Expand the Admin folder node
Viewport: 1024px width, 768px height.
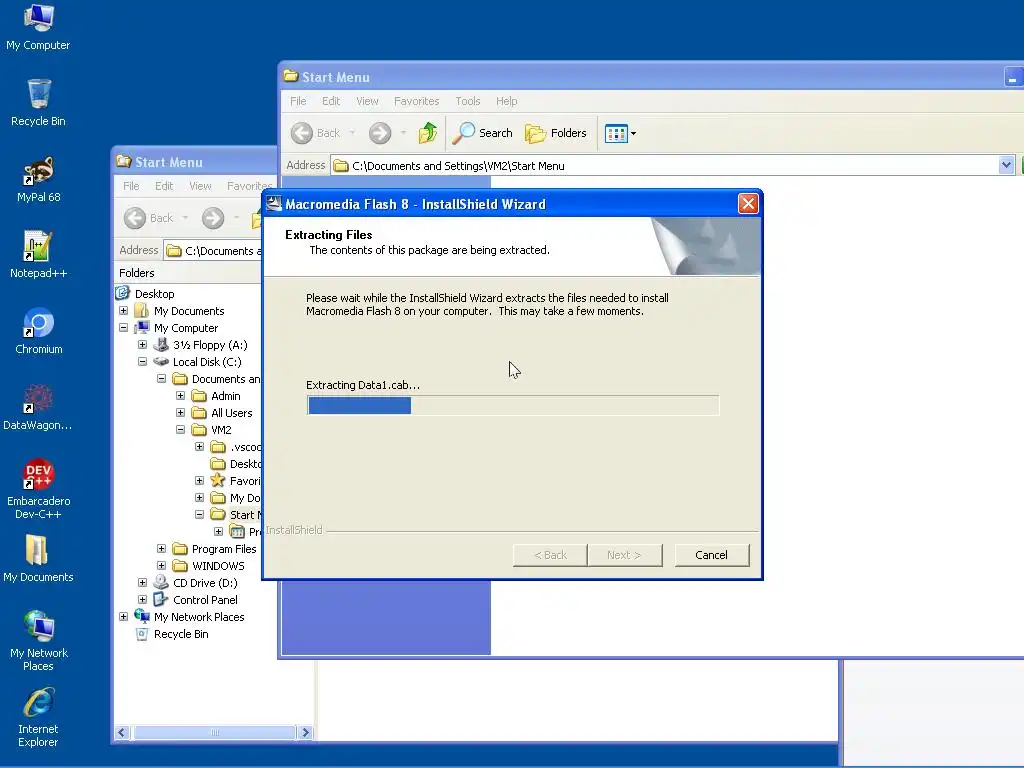pos(181,396)
